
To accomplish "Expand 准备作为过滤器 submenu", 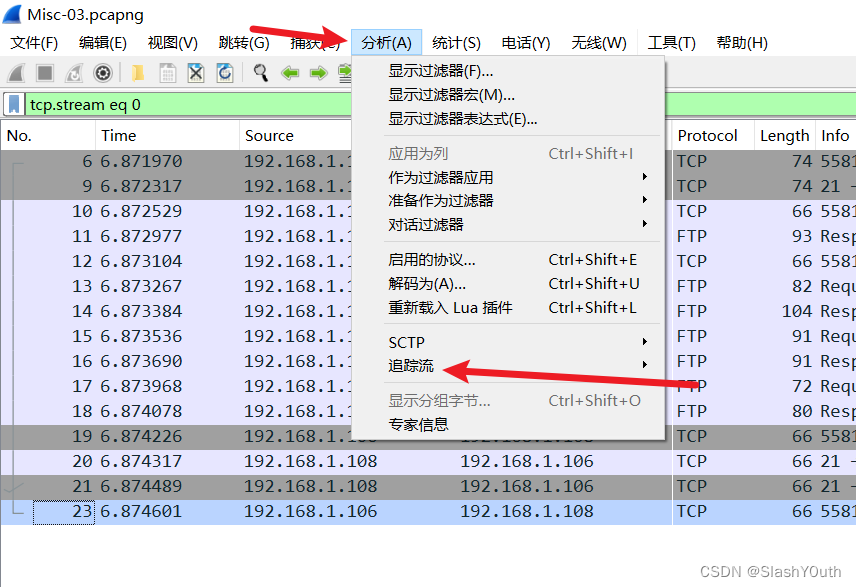I will click(x=509, y=200).
